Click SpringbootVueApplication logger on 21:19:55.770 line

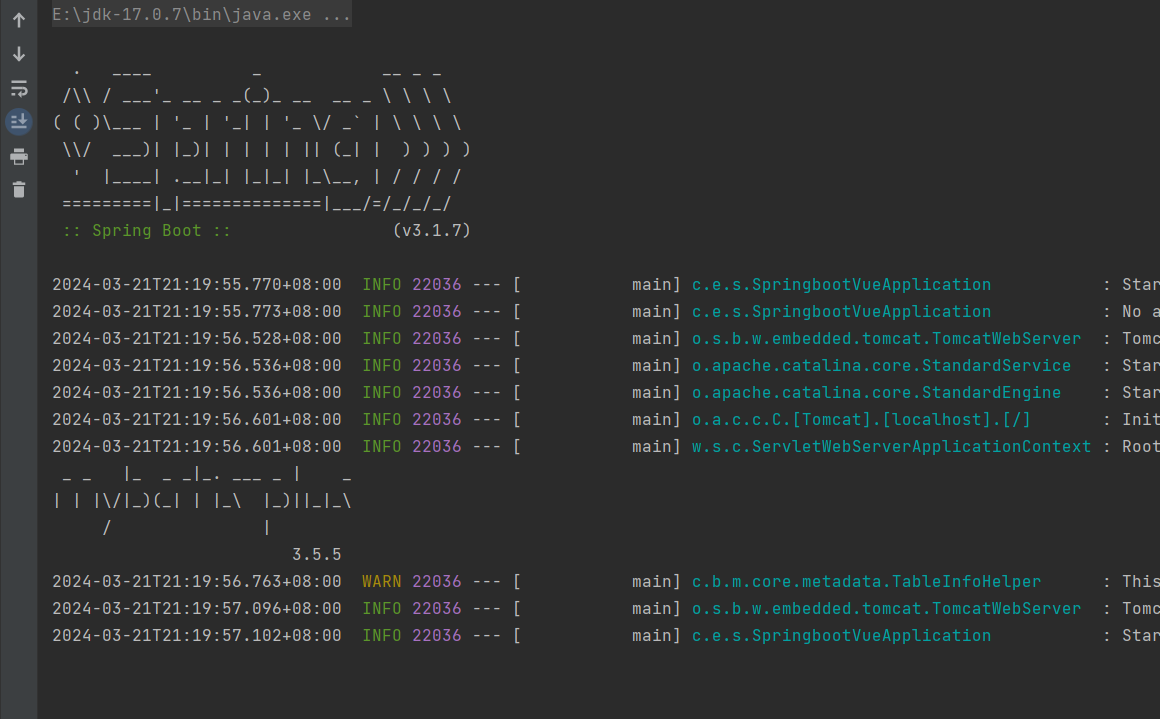(841, 285)
